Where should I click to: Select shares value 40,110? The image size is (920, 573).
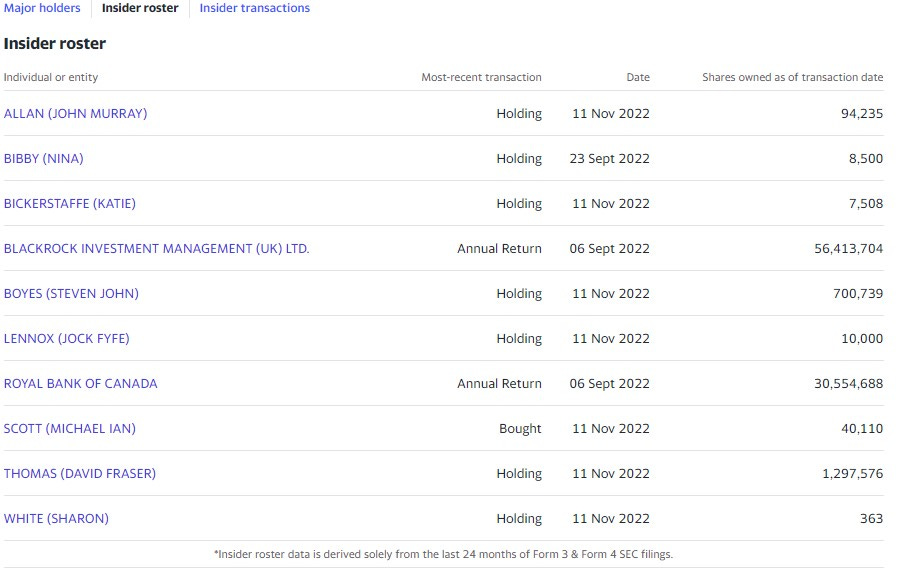pos(862,429)
